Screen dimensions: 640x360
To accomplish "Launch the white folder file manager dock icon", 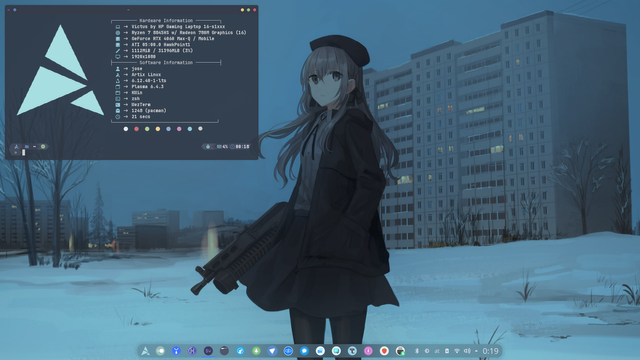I will coord(320,351).
